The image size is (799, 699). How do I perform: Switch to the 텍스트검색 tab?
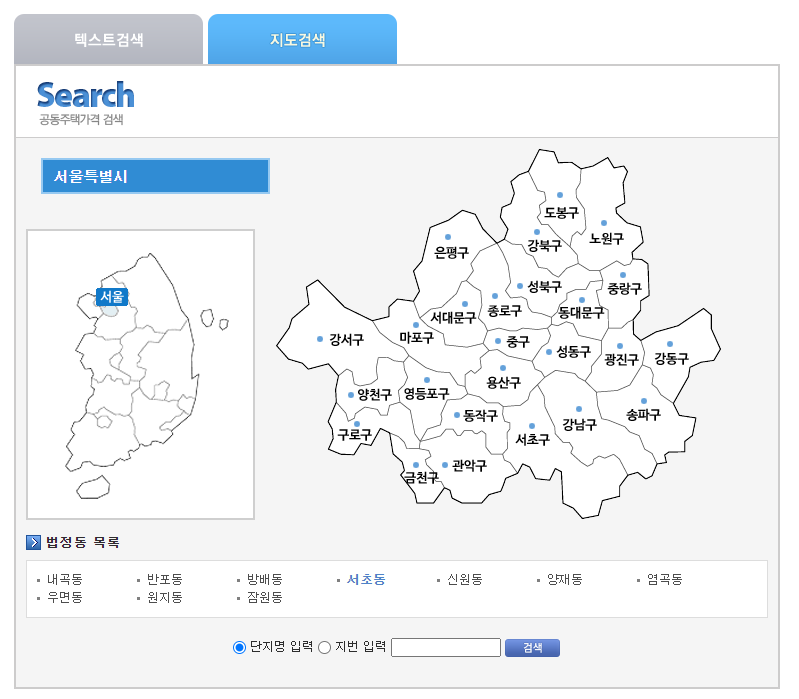pyautogui.click(x=109, y=40)
